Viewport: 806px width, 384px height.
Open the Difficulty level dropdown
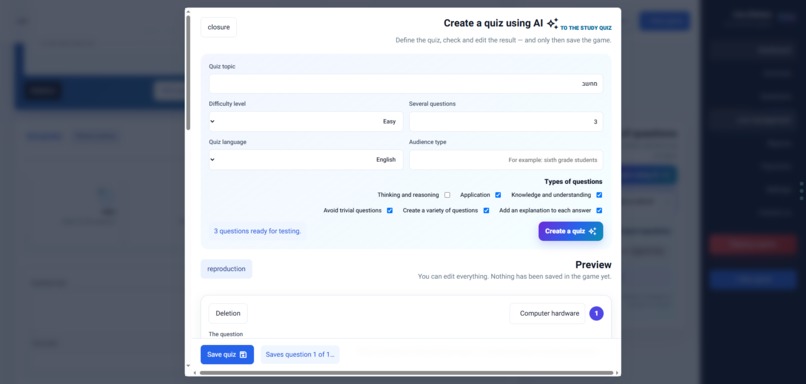(306, 122)
